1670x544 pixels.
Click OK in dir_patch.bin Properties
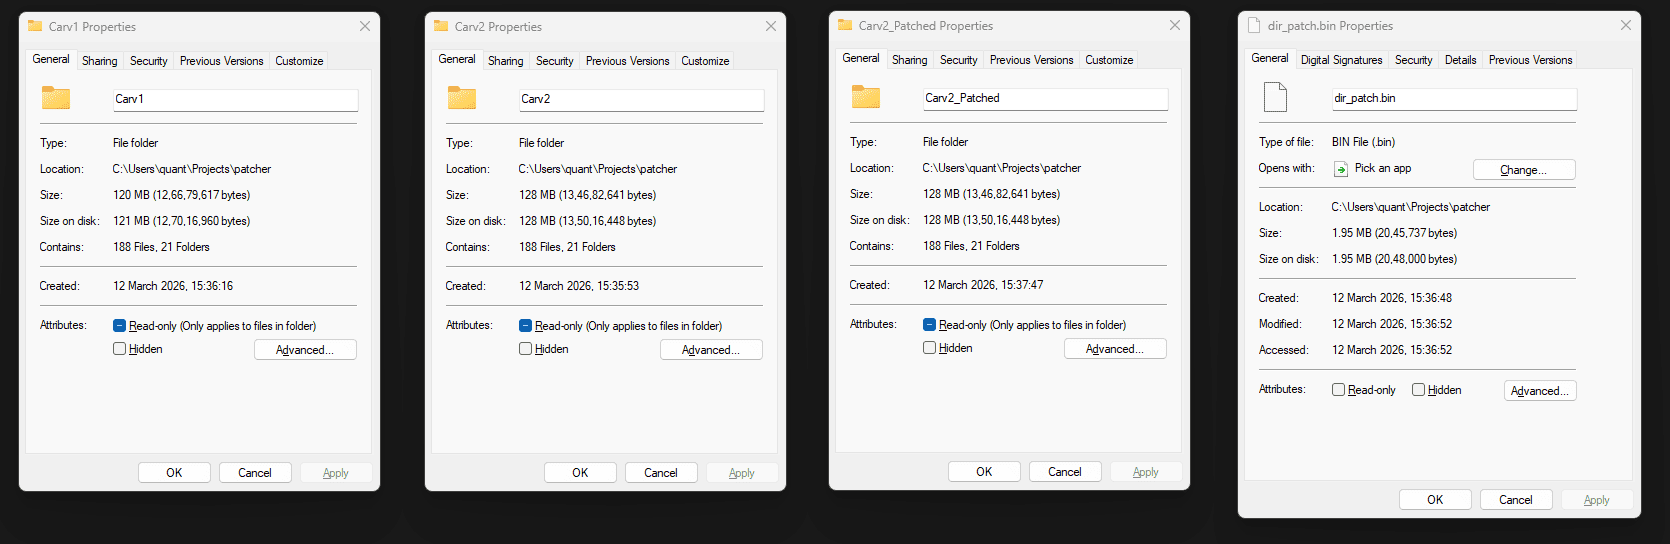click(1435, 500)
